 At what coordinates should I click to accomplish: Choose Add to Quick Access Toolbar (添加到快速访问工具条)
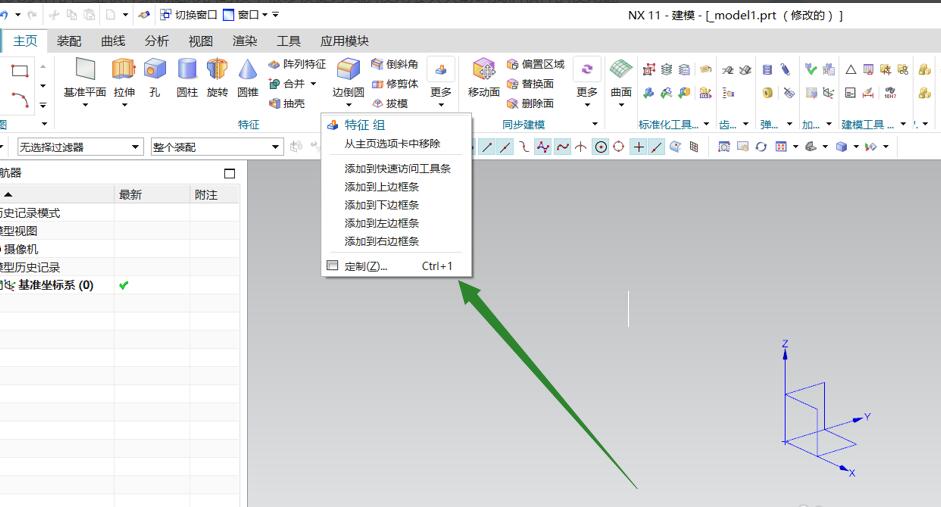click(x=397, y=169)
